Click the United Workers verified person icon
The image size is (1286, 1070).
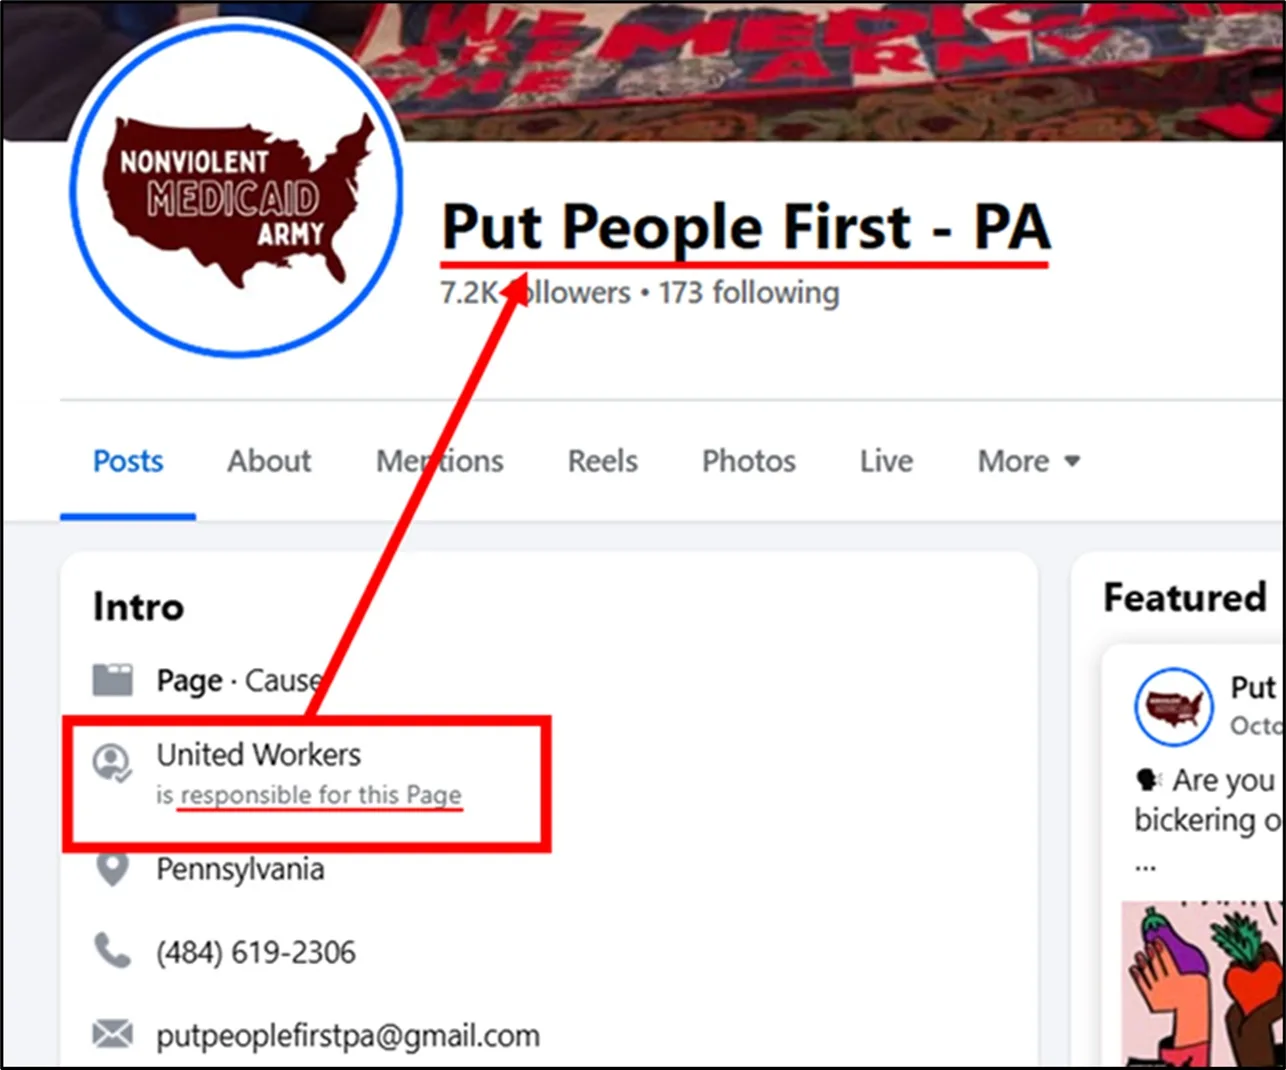point(112,762)
